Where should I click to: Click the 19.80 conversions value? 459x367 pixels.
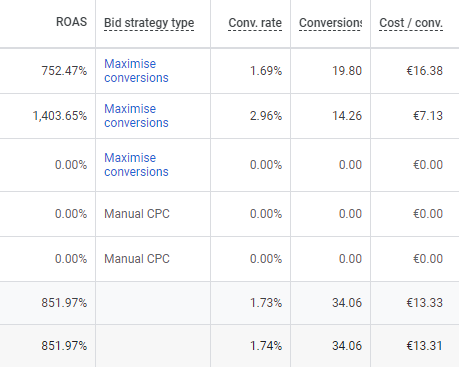pos(347,71)
